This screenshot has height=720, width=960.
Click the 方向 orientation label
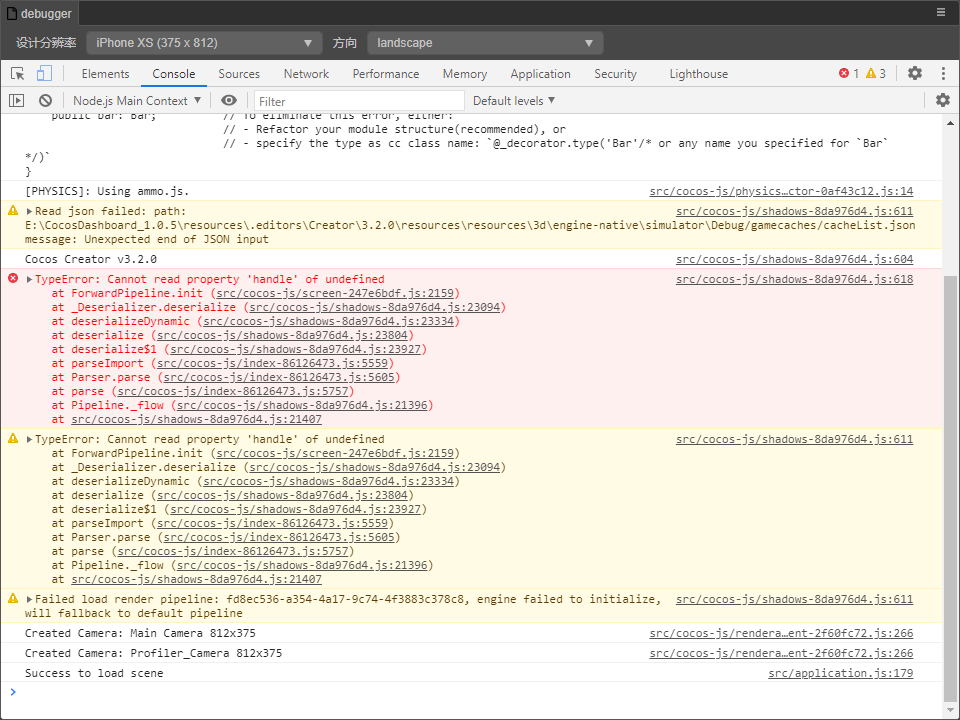(345, 43)
